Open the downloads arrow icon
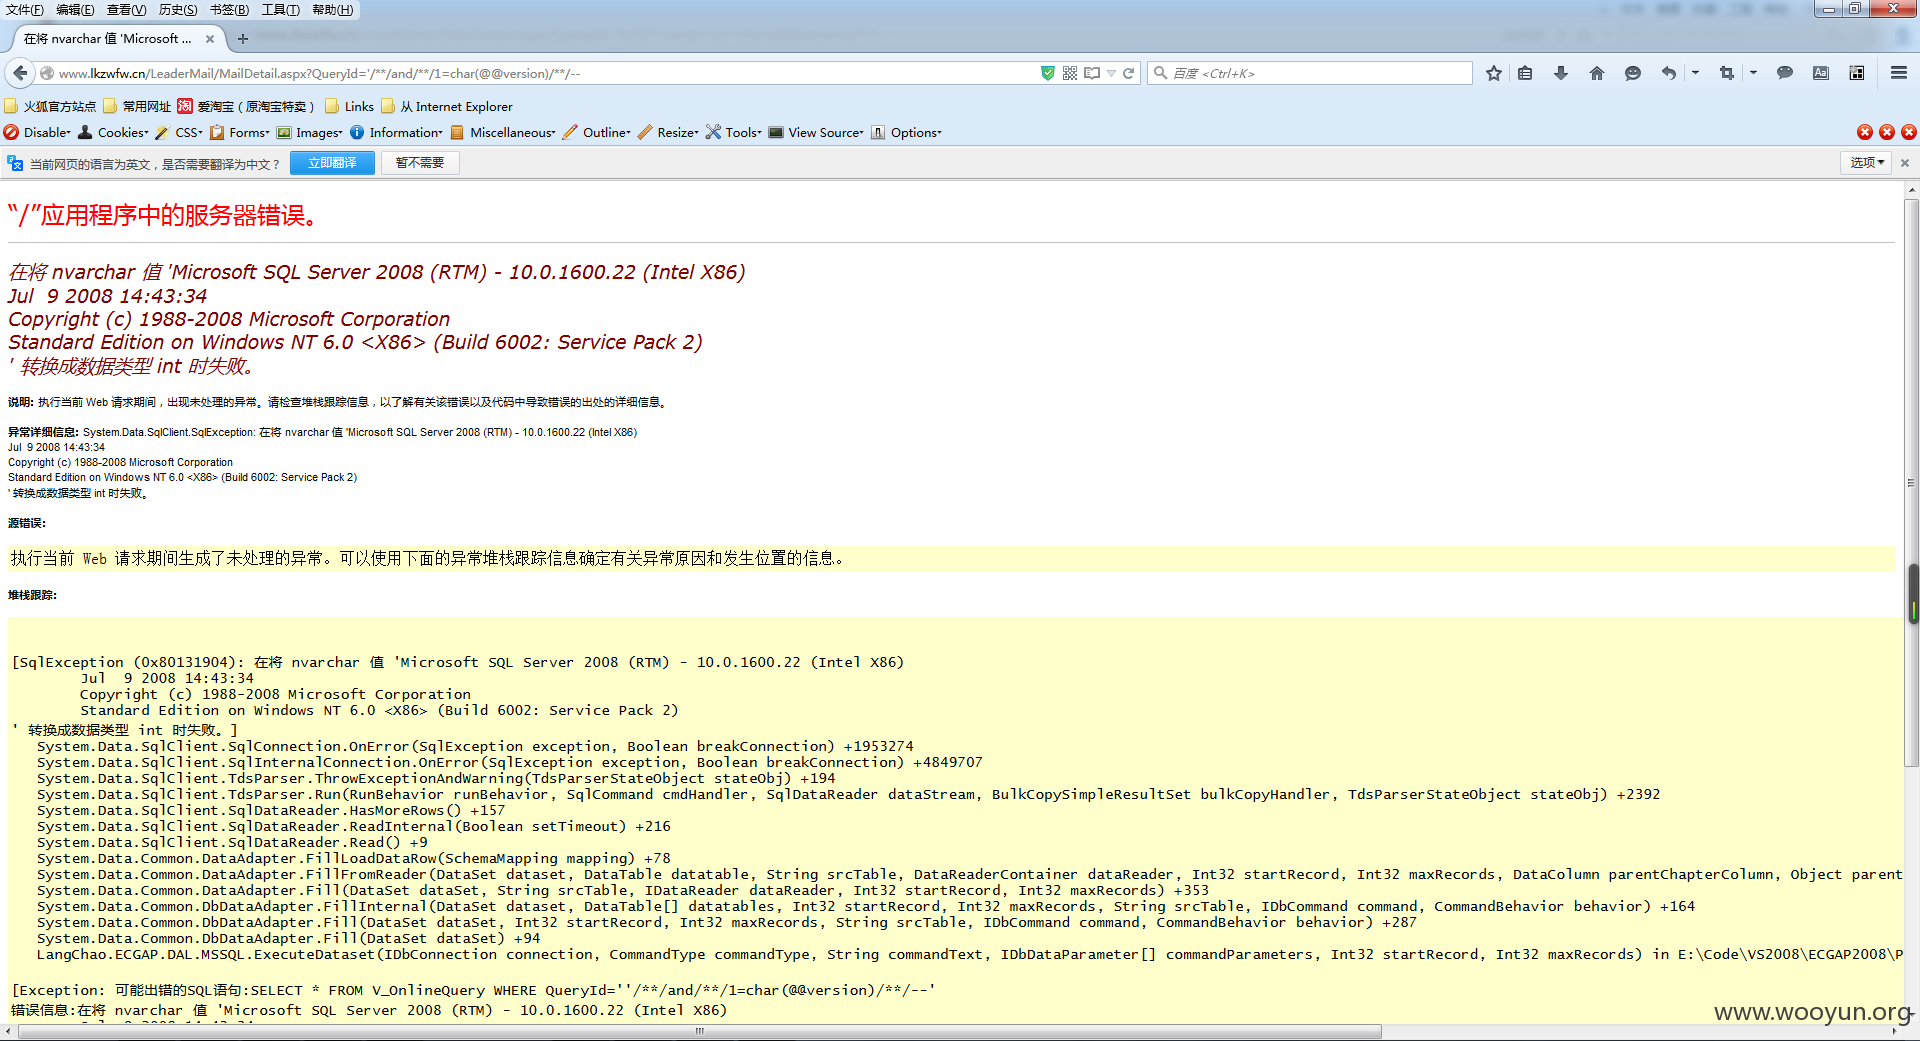 coord(1561,73)
